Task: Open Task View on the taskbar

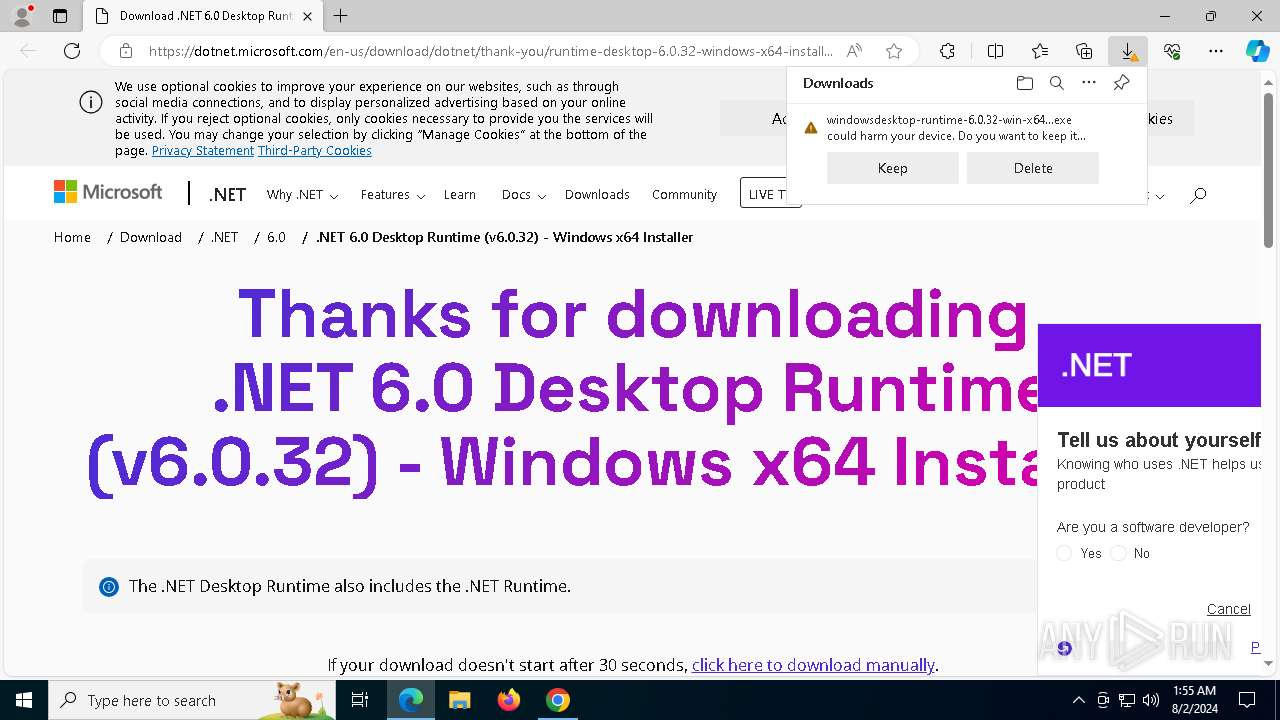Action: point(360,700)
